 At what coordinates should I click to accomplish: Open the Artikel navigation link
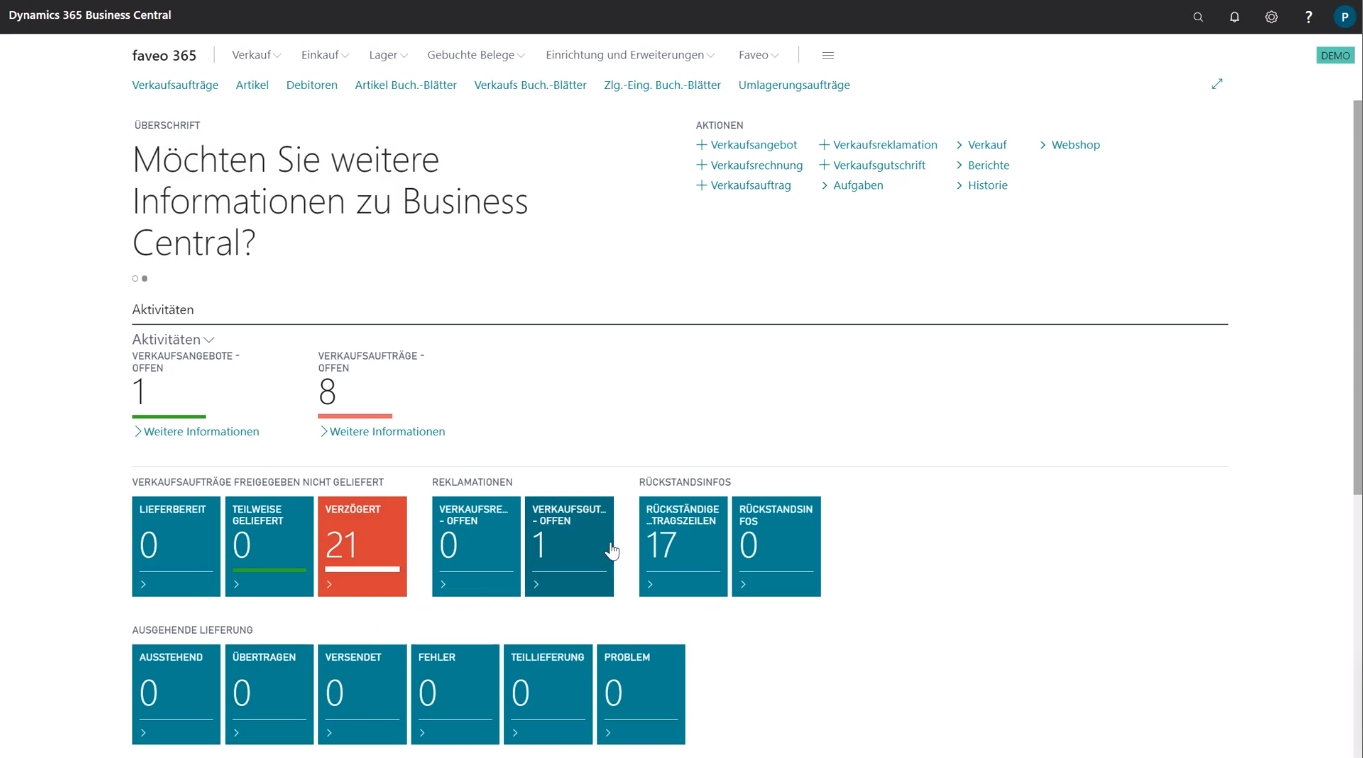tap(252, 85)
